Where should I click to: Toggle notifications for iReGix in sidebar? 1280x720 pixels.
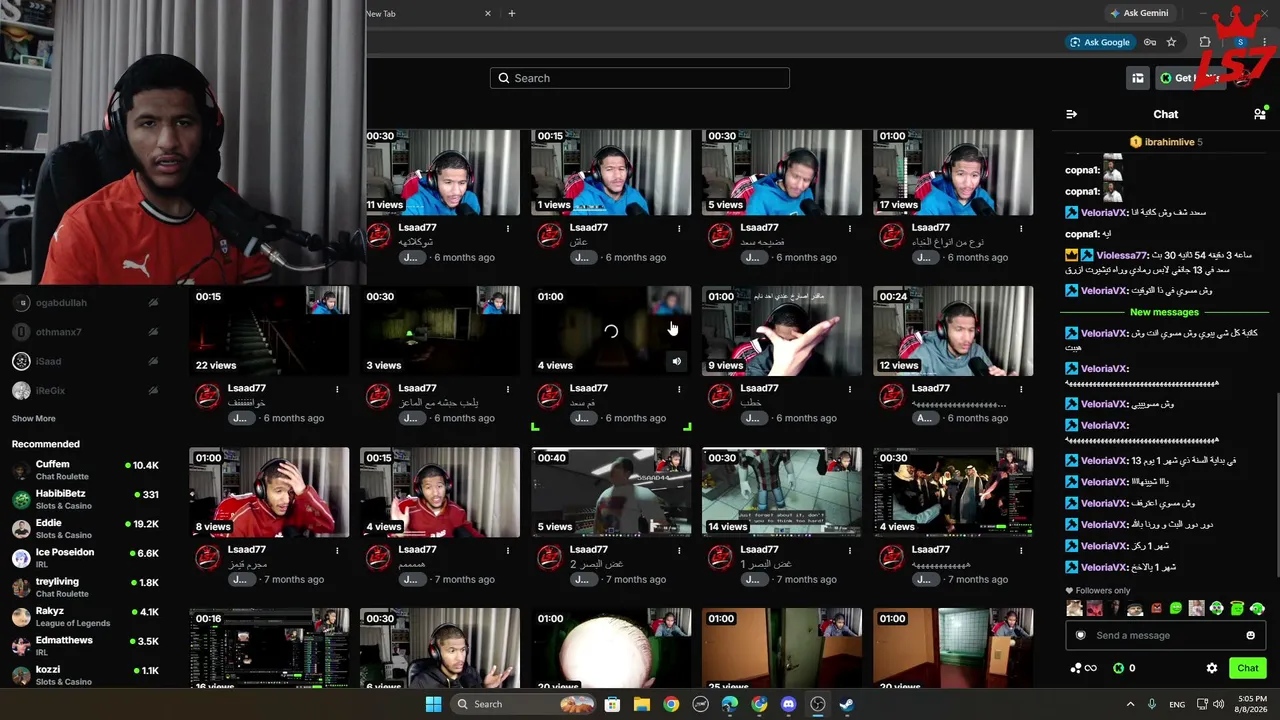[153, 390]
